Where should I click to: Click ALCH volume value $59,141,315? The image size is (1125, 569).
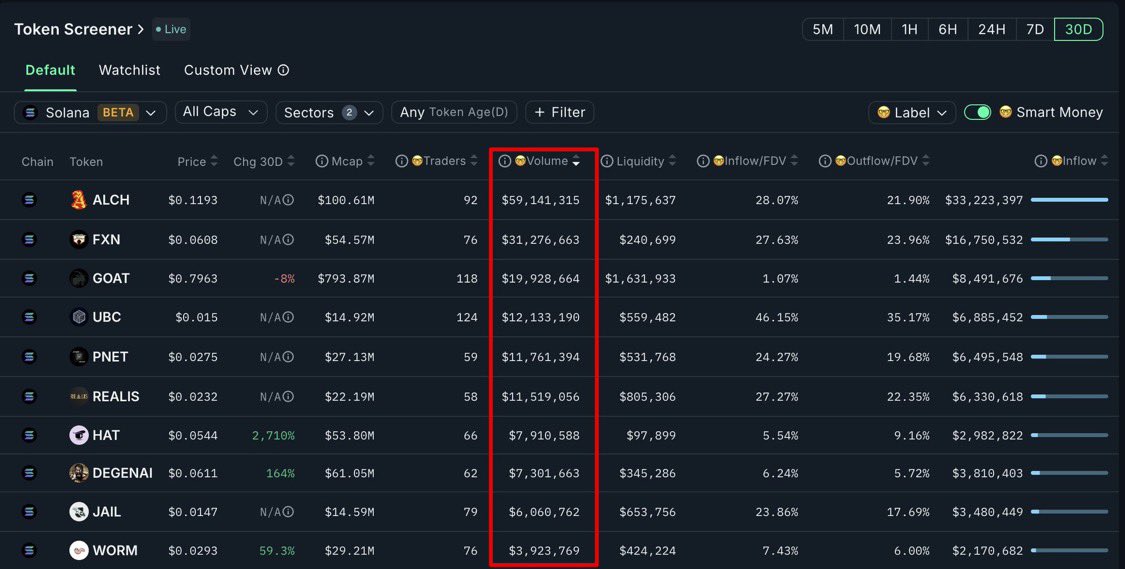pyautogui.click(x=540, y=200)
